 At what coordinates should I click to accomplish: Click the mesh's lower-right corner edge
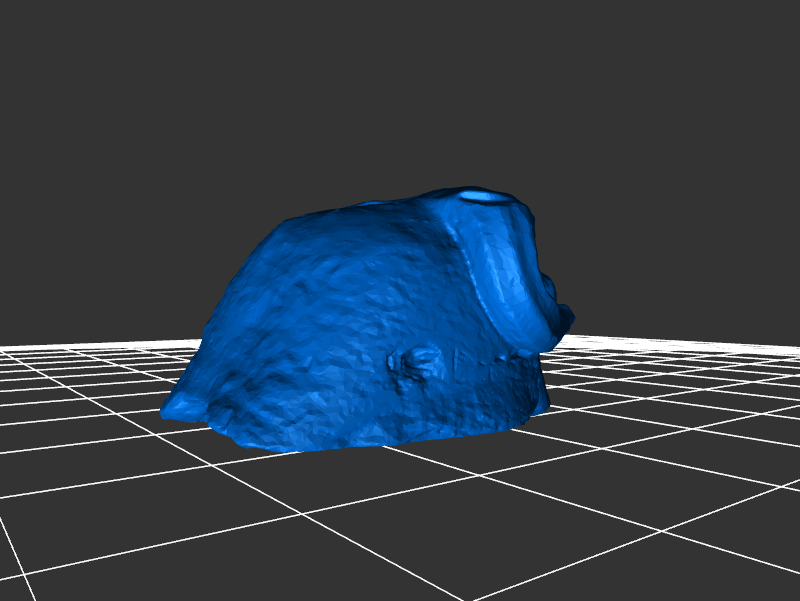[x=538, y=405]
